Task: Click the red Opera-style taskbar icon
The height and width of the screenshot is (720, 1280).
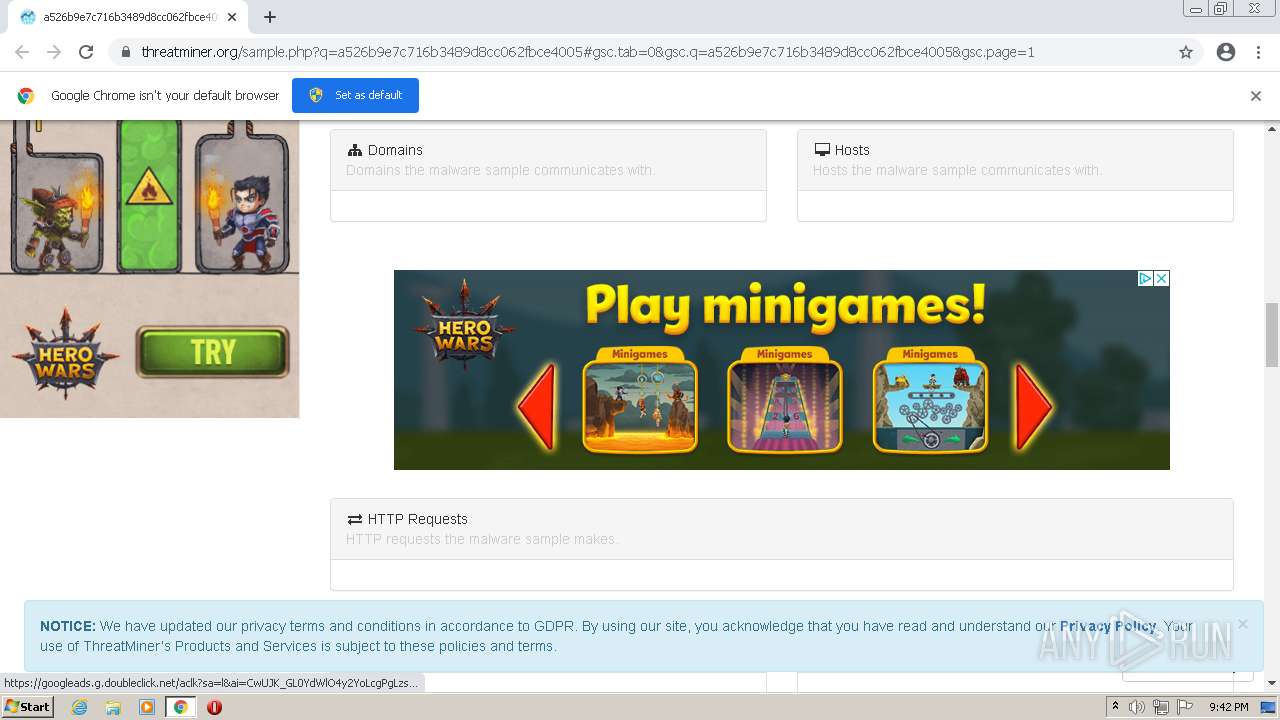Action: 214,707
